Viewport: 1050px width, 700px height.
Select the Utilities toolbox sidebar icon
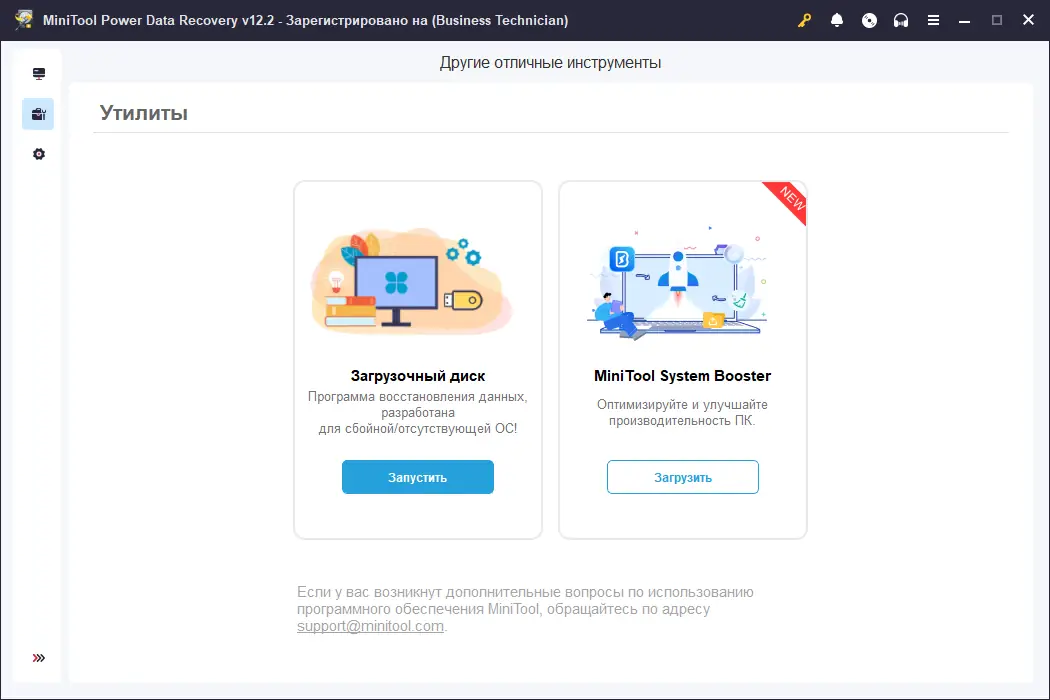(38, 114)
